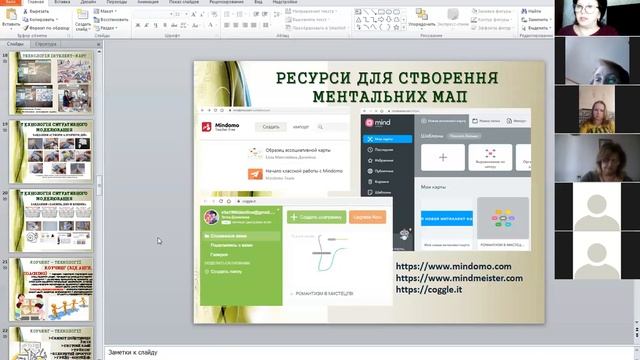
Task: Click the text columns icon
Action: (x=266, y=25)
